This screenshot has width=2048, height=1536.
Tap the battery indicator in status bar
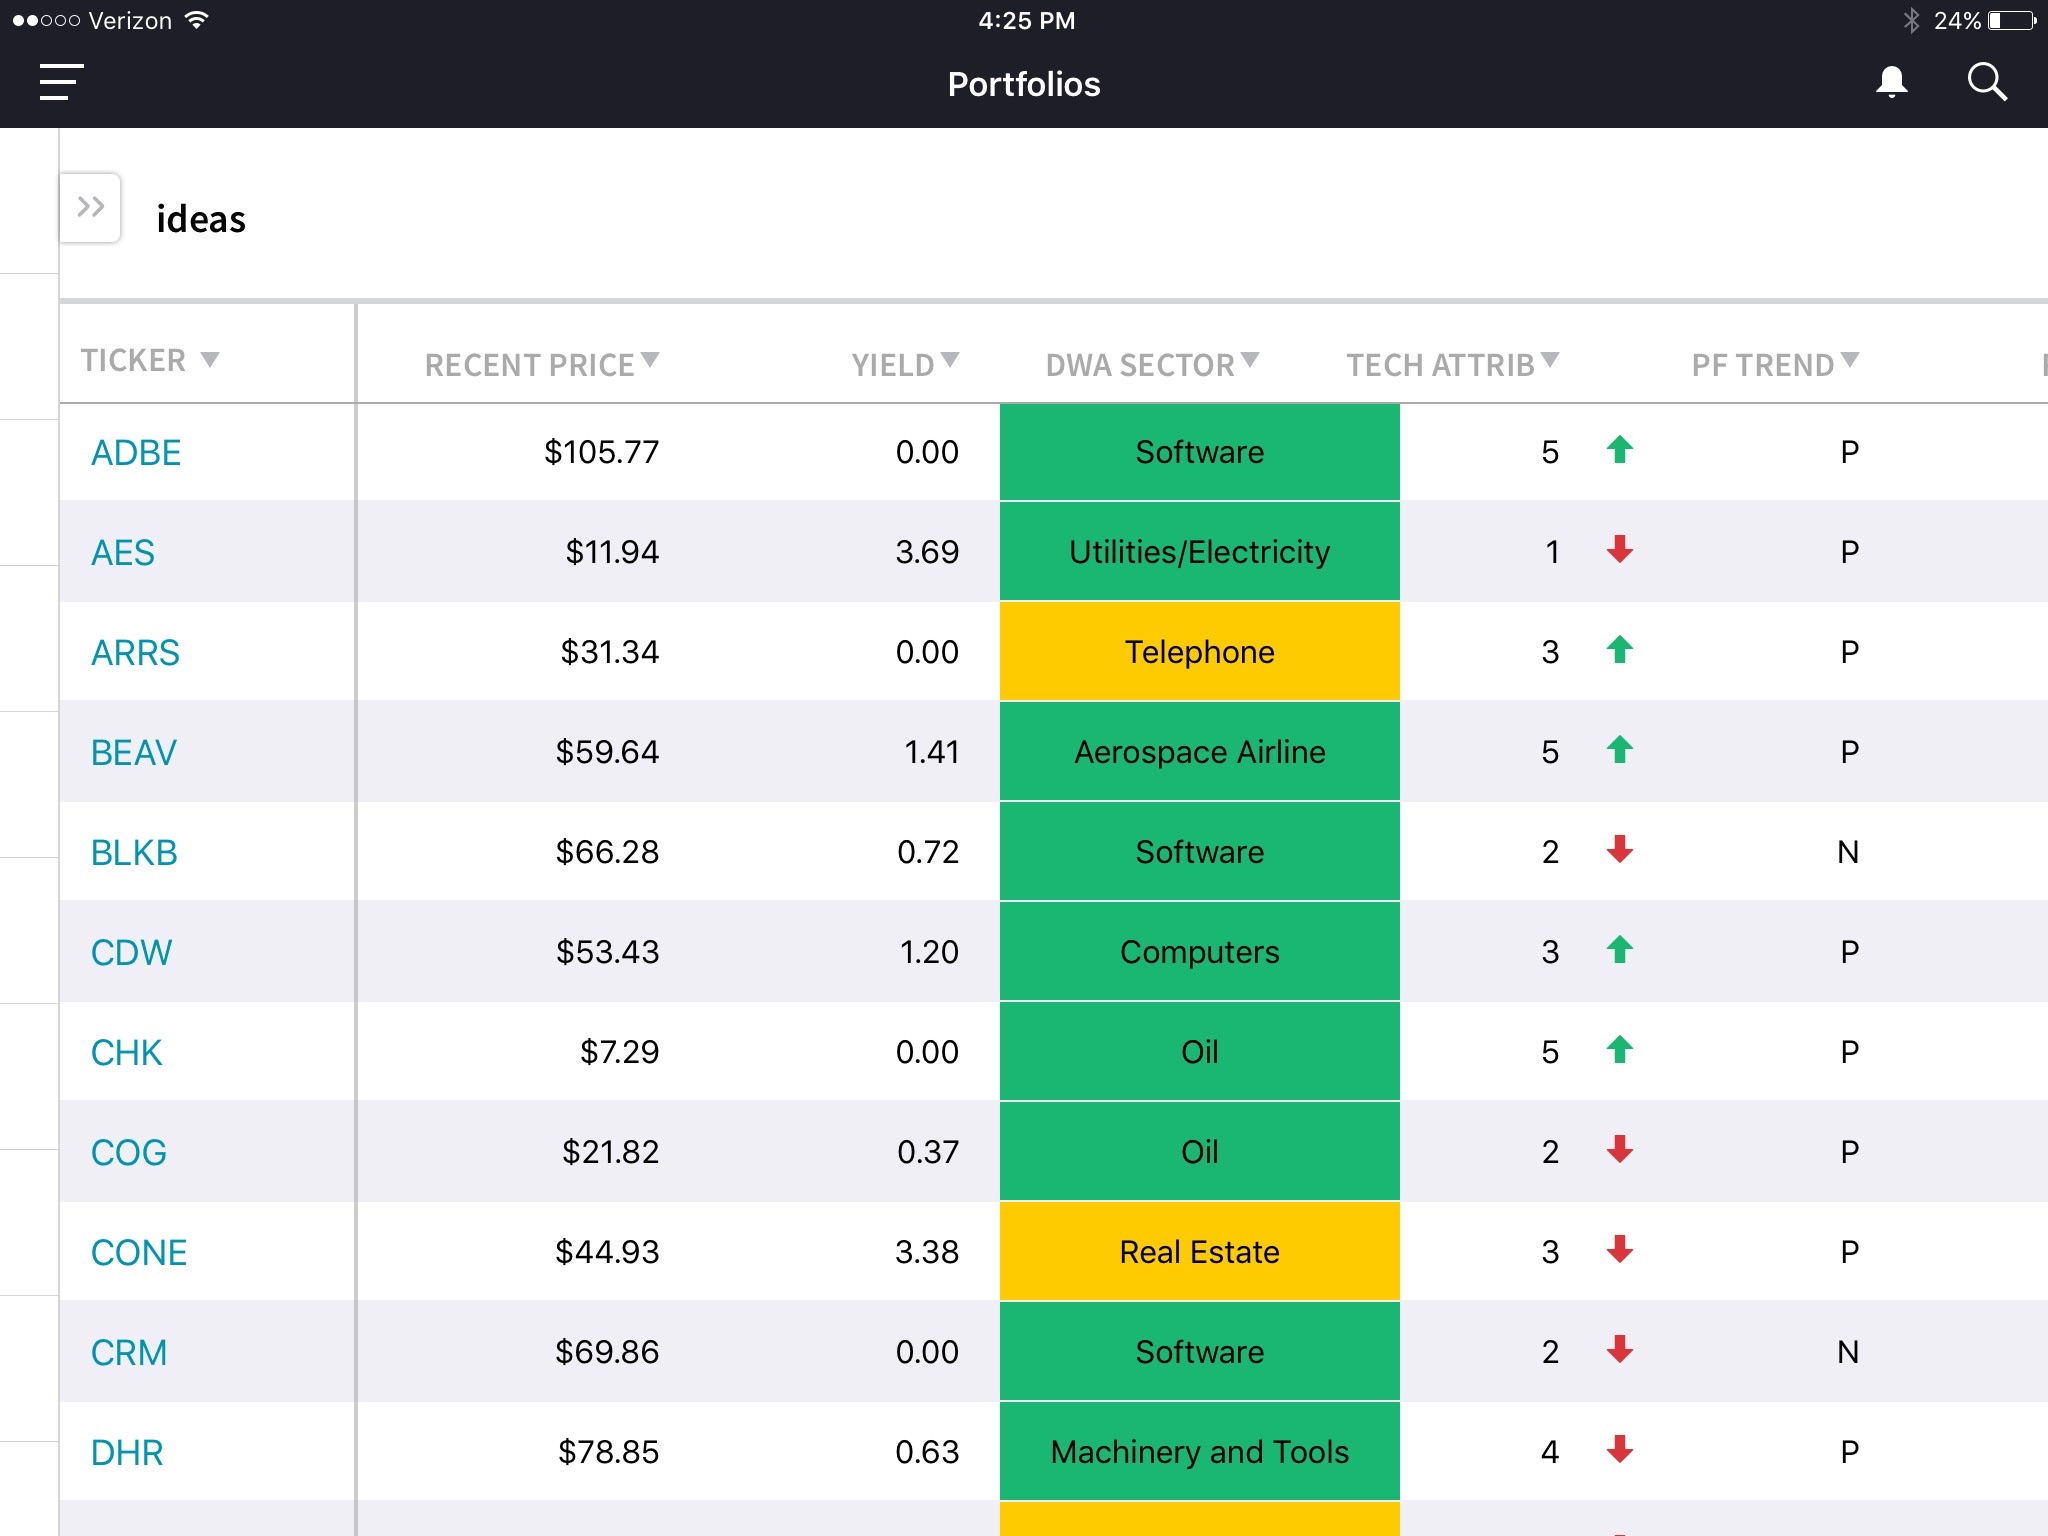pyautogui.click(x=2012, y=20)
